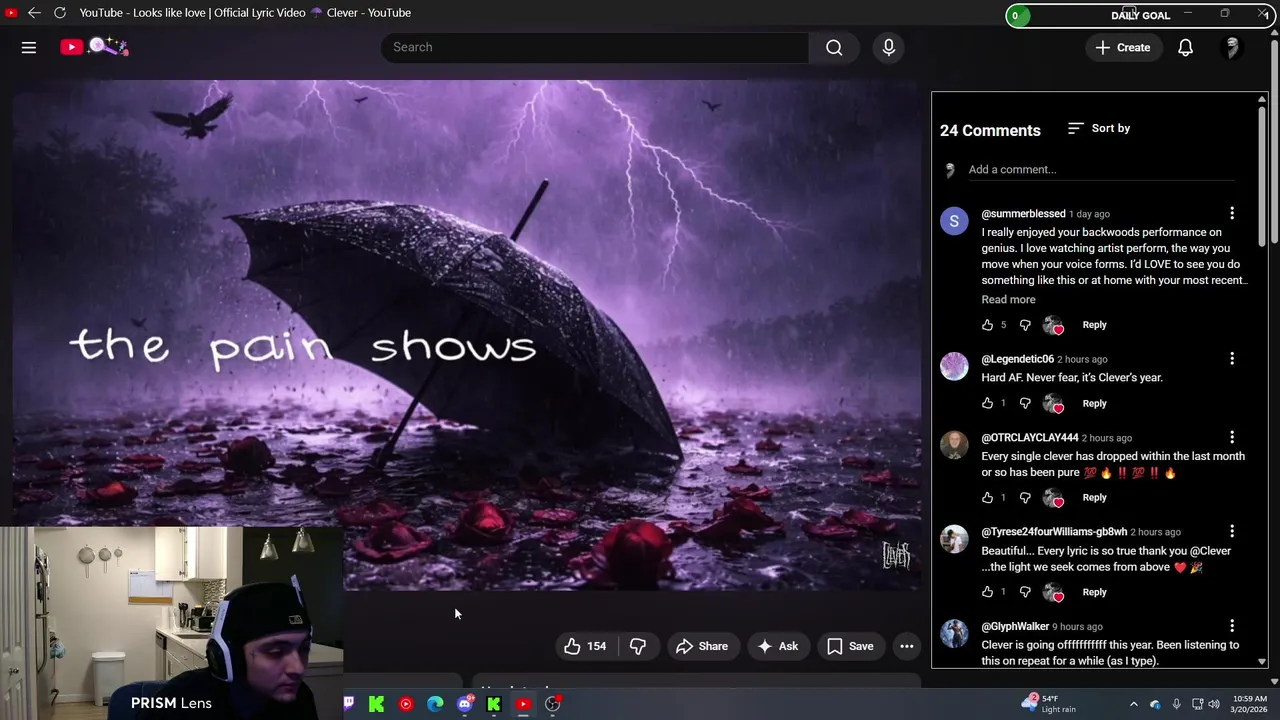Open YouTube Music red icon in taskbar
This screenshot has width=1280, height=720.
point(406,704)
